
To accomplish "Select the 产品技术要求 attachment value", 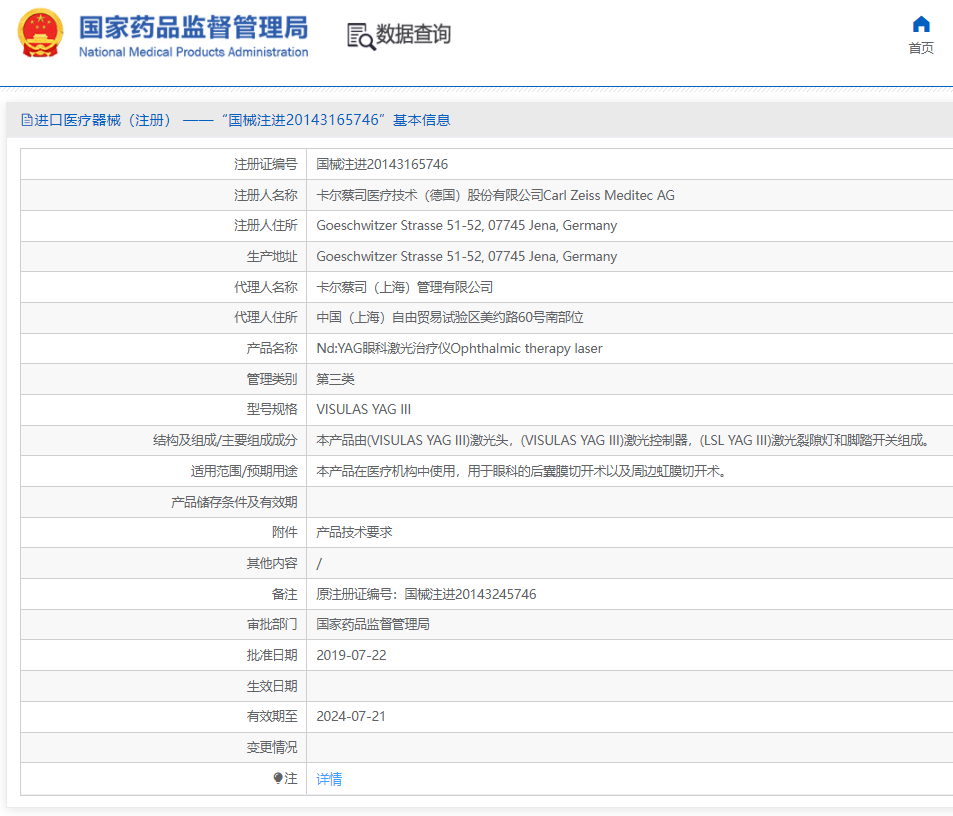I will pos(354,532).
